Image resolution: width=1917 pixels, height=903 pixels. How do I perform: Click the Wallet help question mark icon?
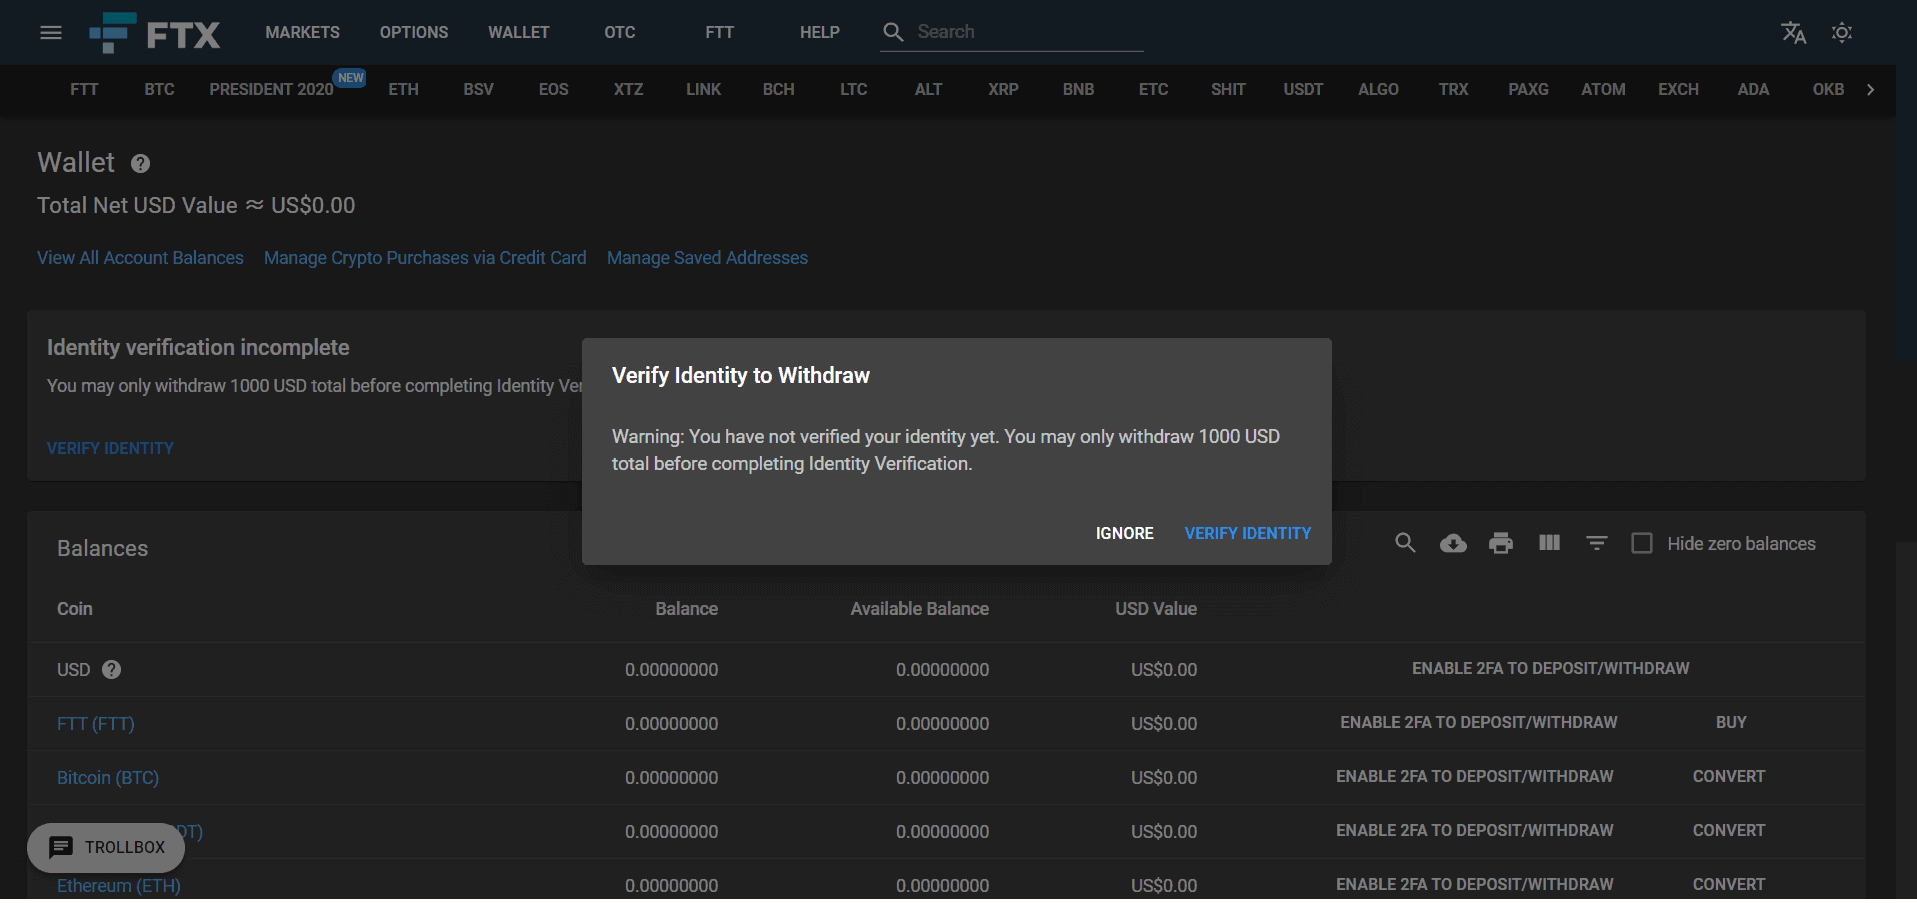[141, 163]
